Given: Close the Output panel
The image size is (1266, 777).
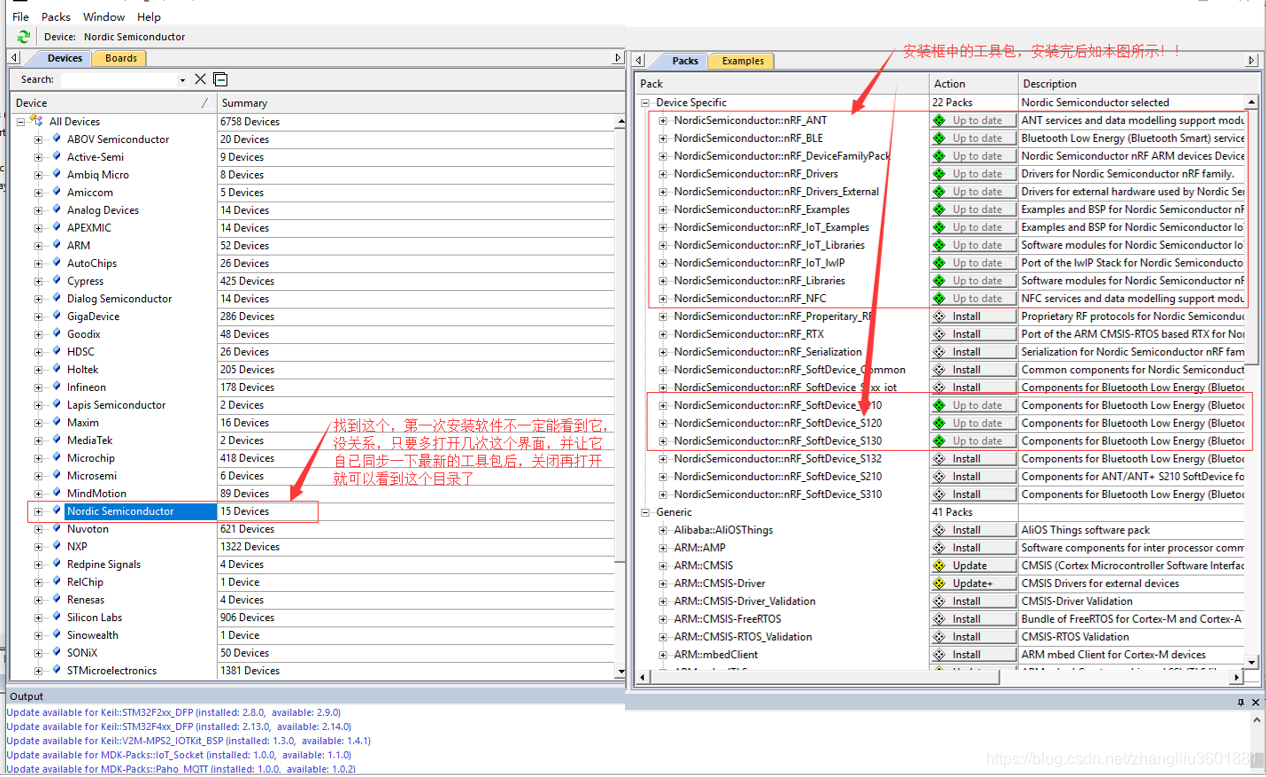Looking at the screenshot, I should pos(1256,703).
